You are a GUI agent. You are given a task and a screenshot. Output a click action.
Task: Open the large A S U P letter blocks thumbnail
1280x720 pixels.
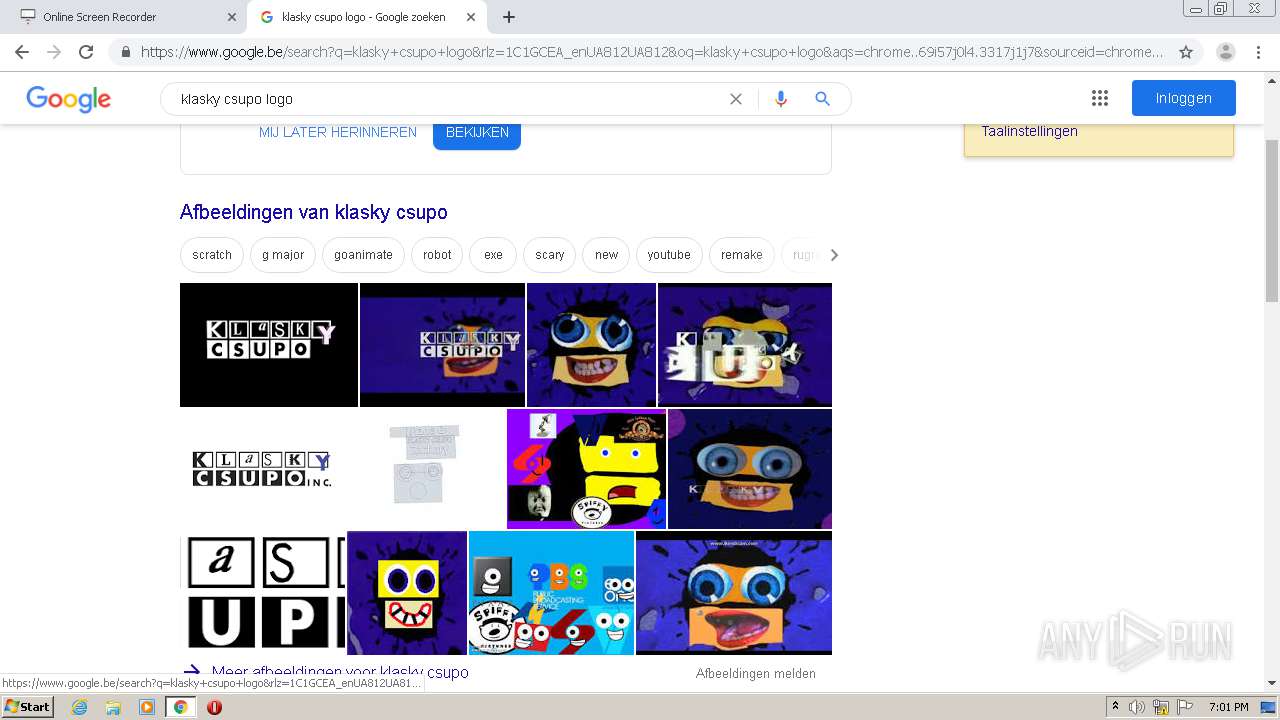tap(262, 593)
